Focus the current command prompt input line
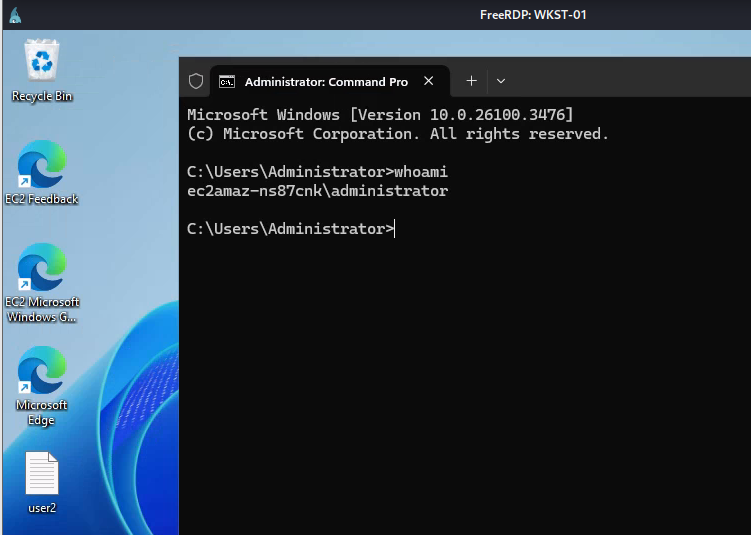 pos(291,229)
